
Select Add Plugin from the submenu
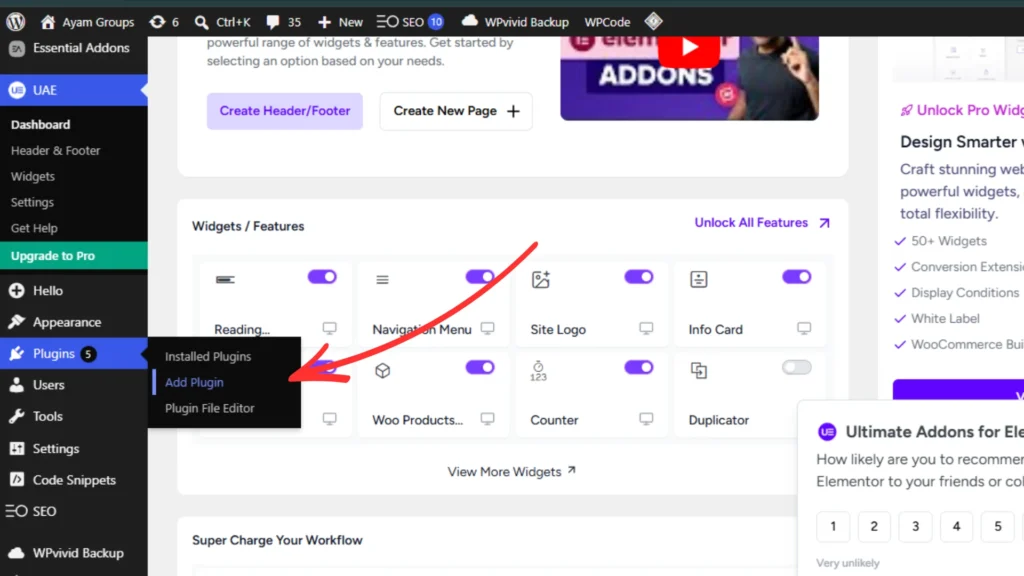point(194,383)
